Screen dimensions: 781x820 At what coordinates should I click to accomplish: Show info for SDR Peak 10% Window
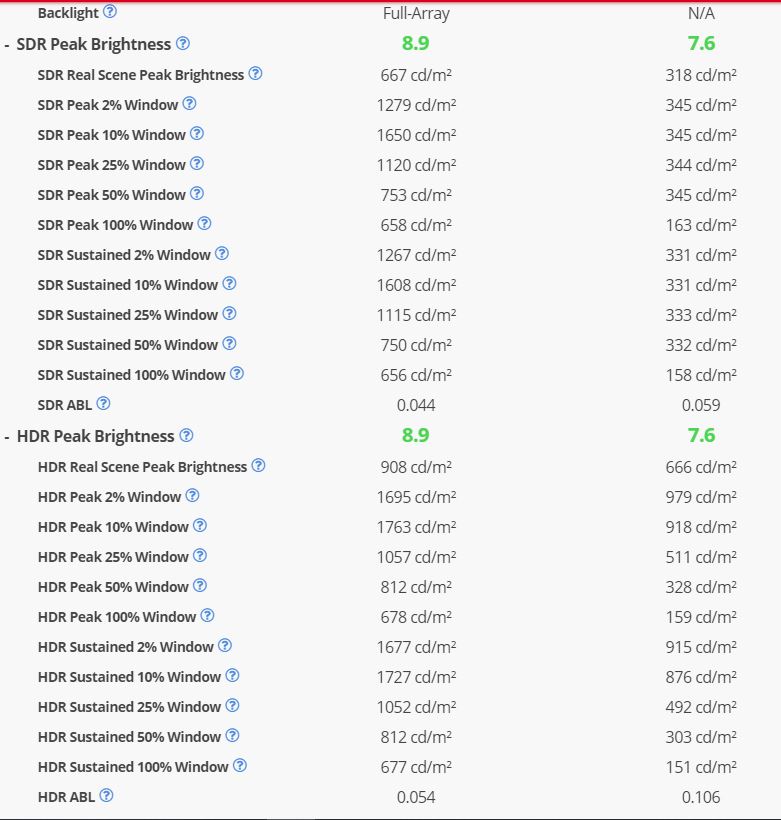[x=197, y=134]
